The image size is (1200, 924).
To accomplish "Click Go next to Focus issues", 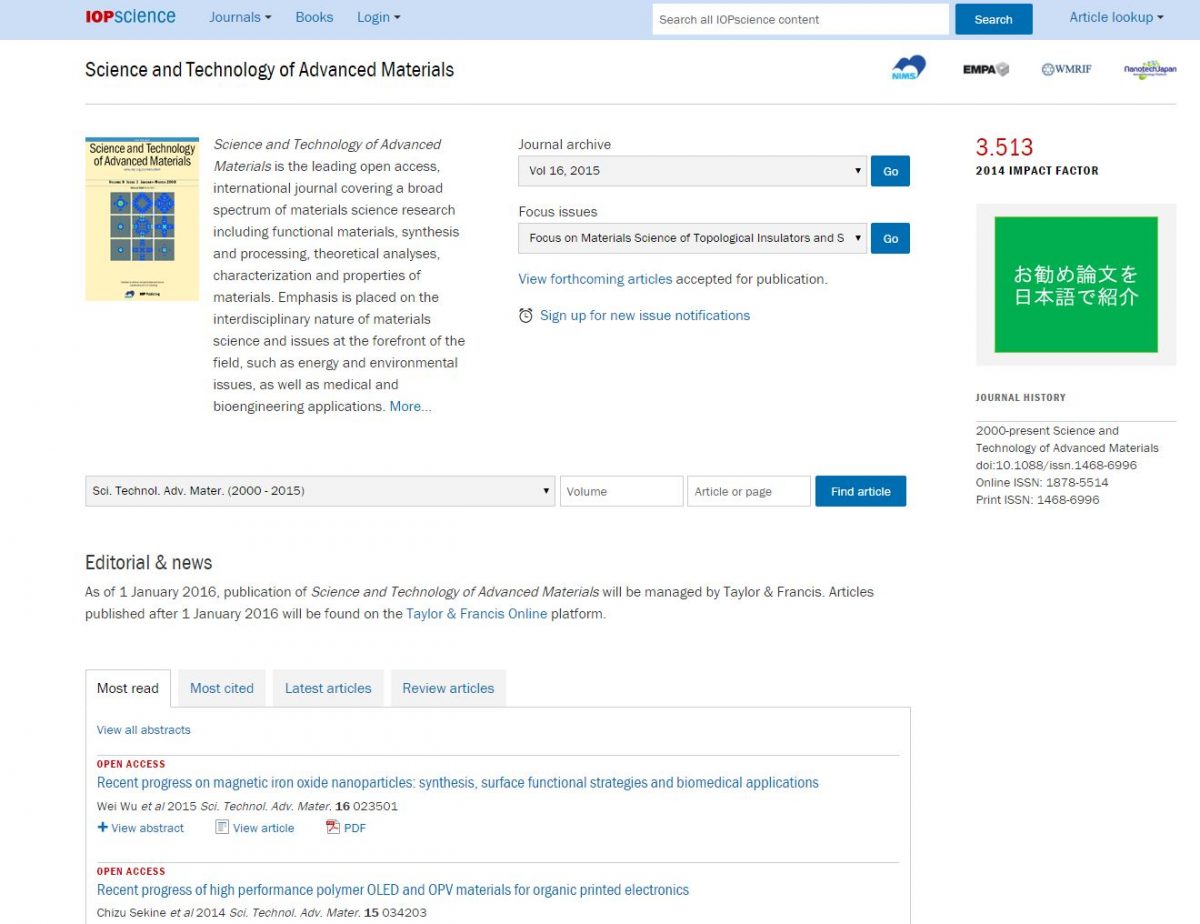I will point(890,238).
